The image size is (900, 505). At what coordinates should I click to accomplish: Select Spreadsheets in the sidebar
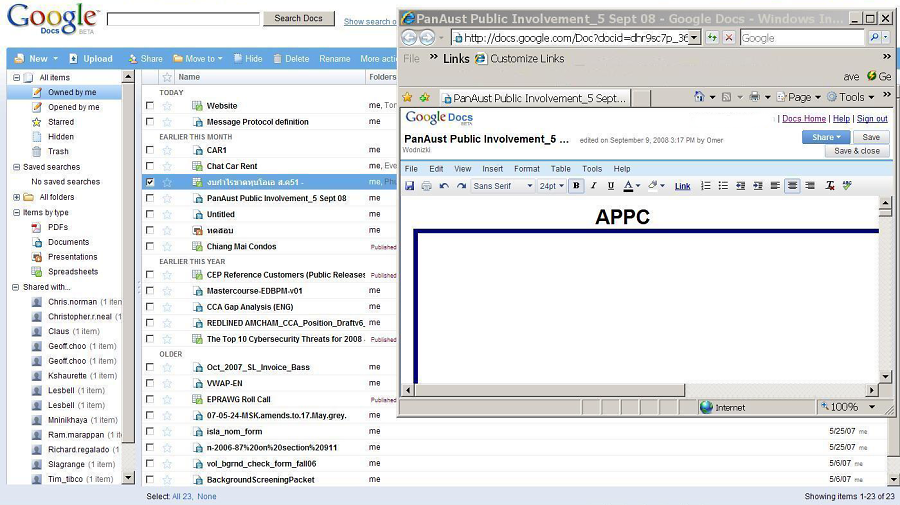tap(73, 271)
